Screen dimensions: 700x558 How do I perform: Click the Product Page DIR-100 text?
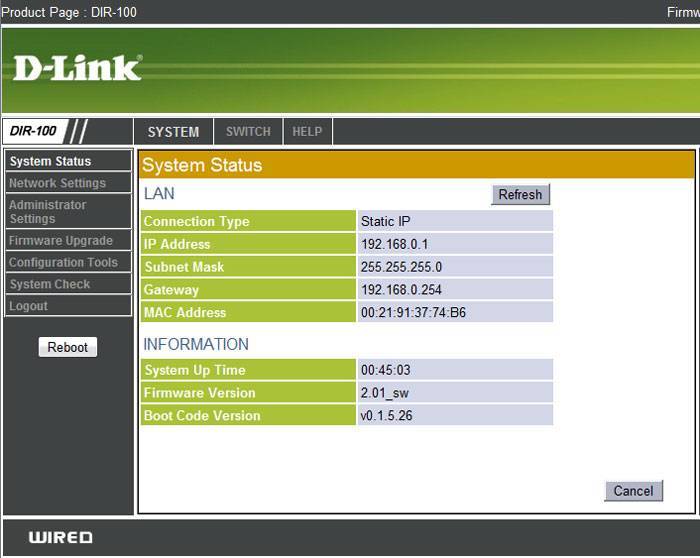coord(69,12)
